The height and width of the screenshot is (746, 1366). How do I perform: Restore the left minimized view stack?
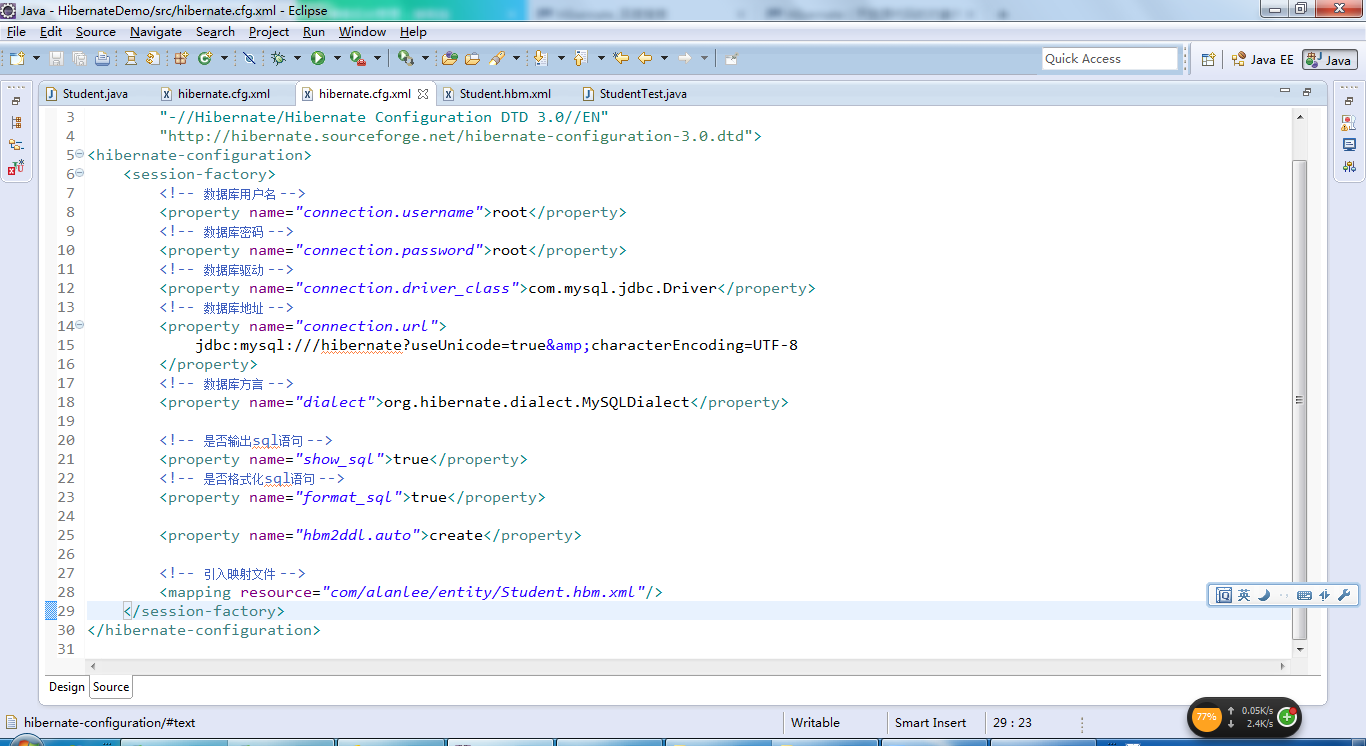pos(16,101)
